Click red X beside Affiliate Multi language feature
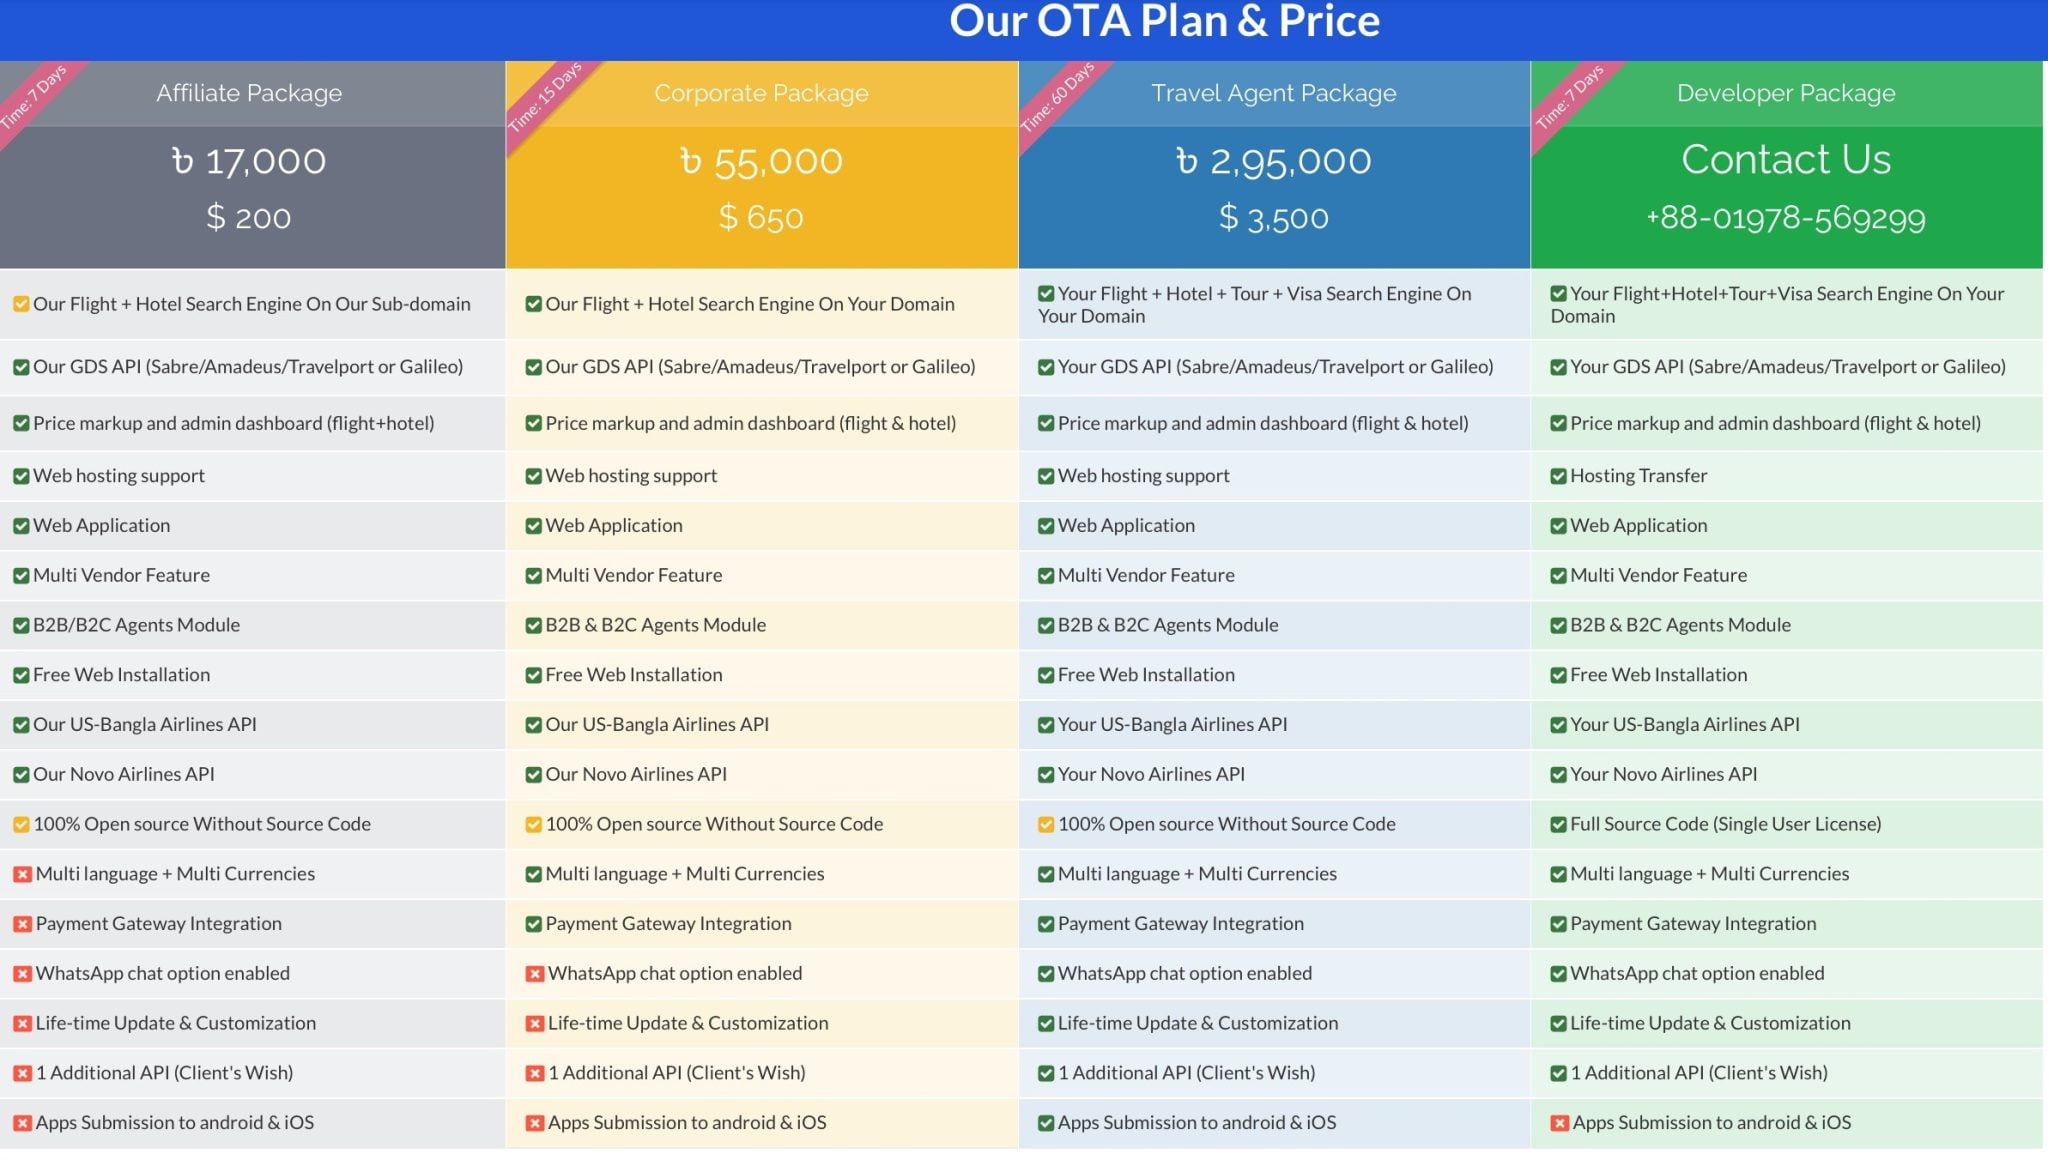2048x1160 pixels. 22,874
